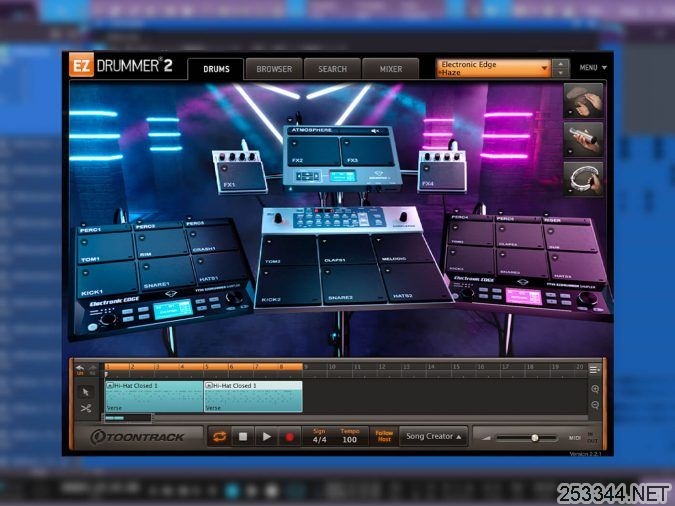Trigger the MELODIC pad
This screenshot has width=675, height=506.
pyautogui.click(x=400, y=248)
